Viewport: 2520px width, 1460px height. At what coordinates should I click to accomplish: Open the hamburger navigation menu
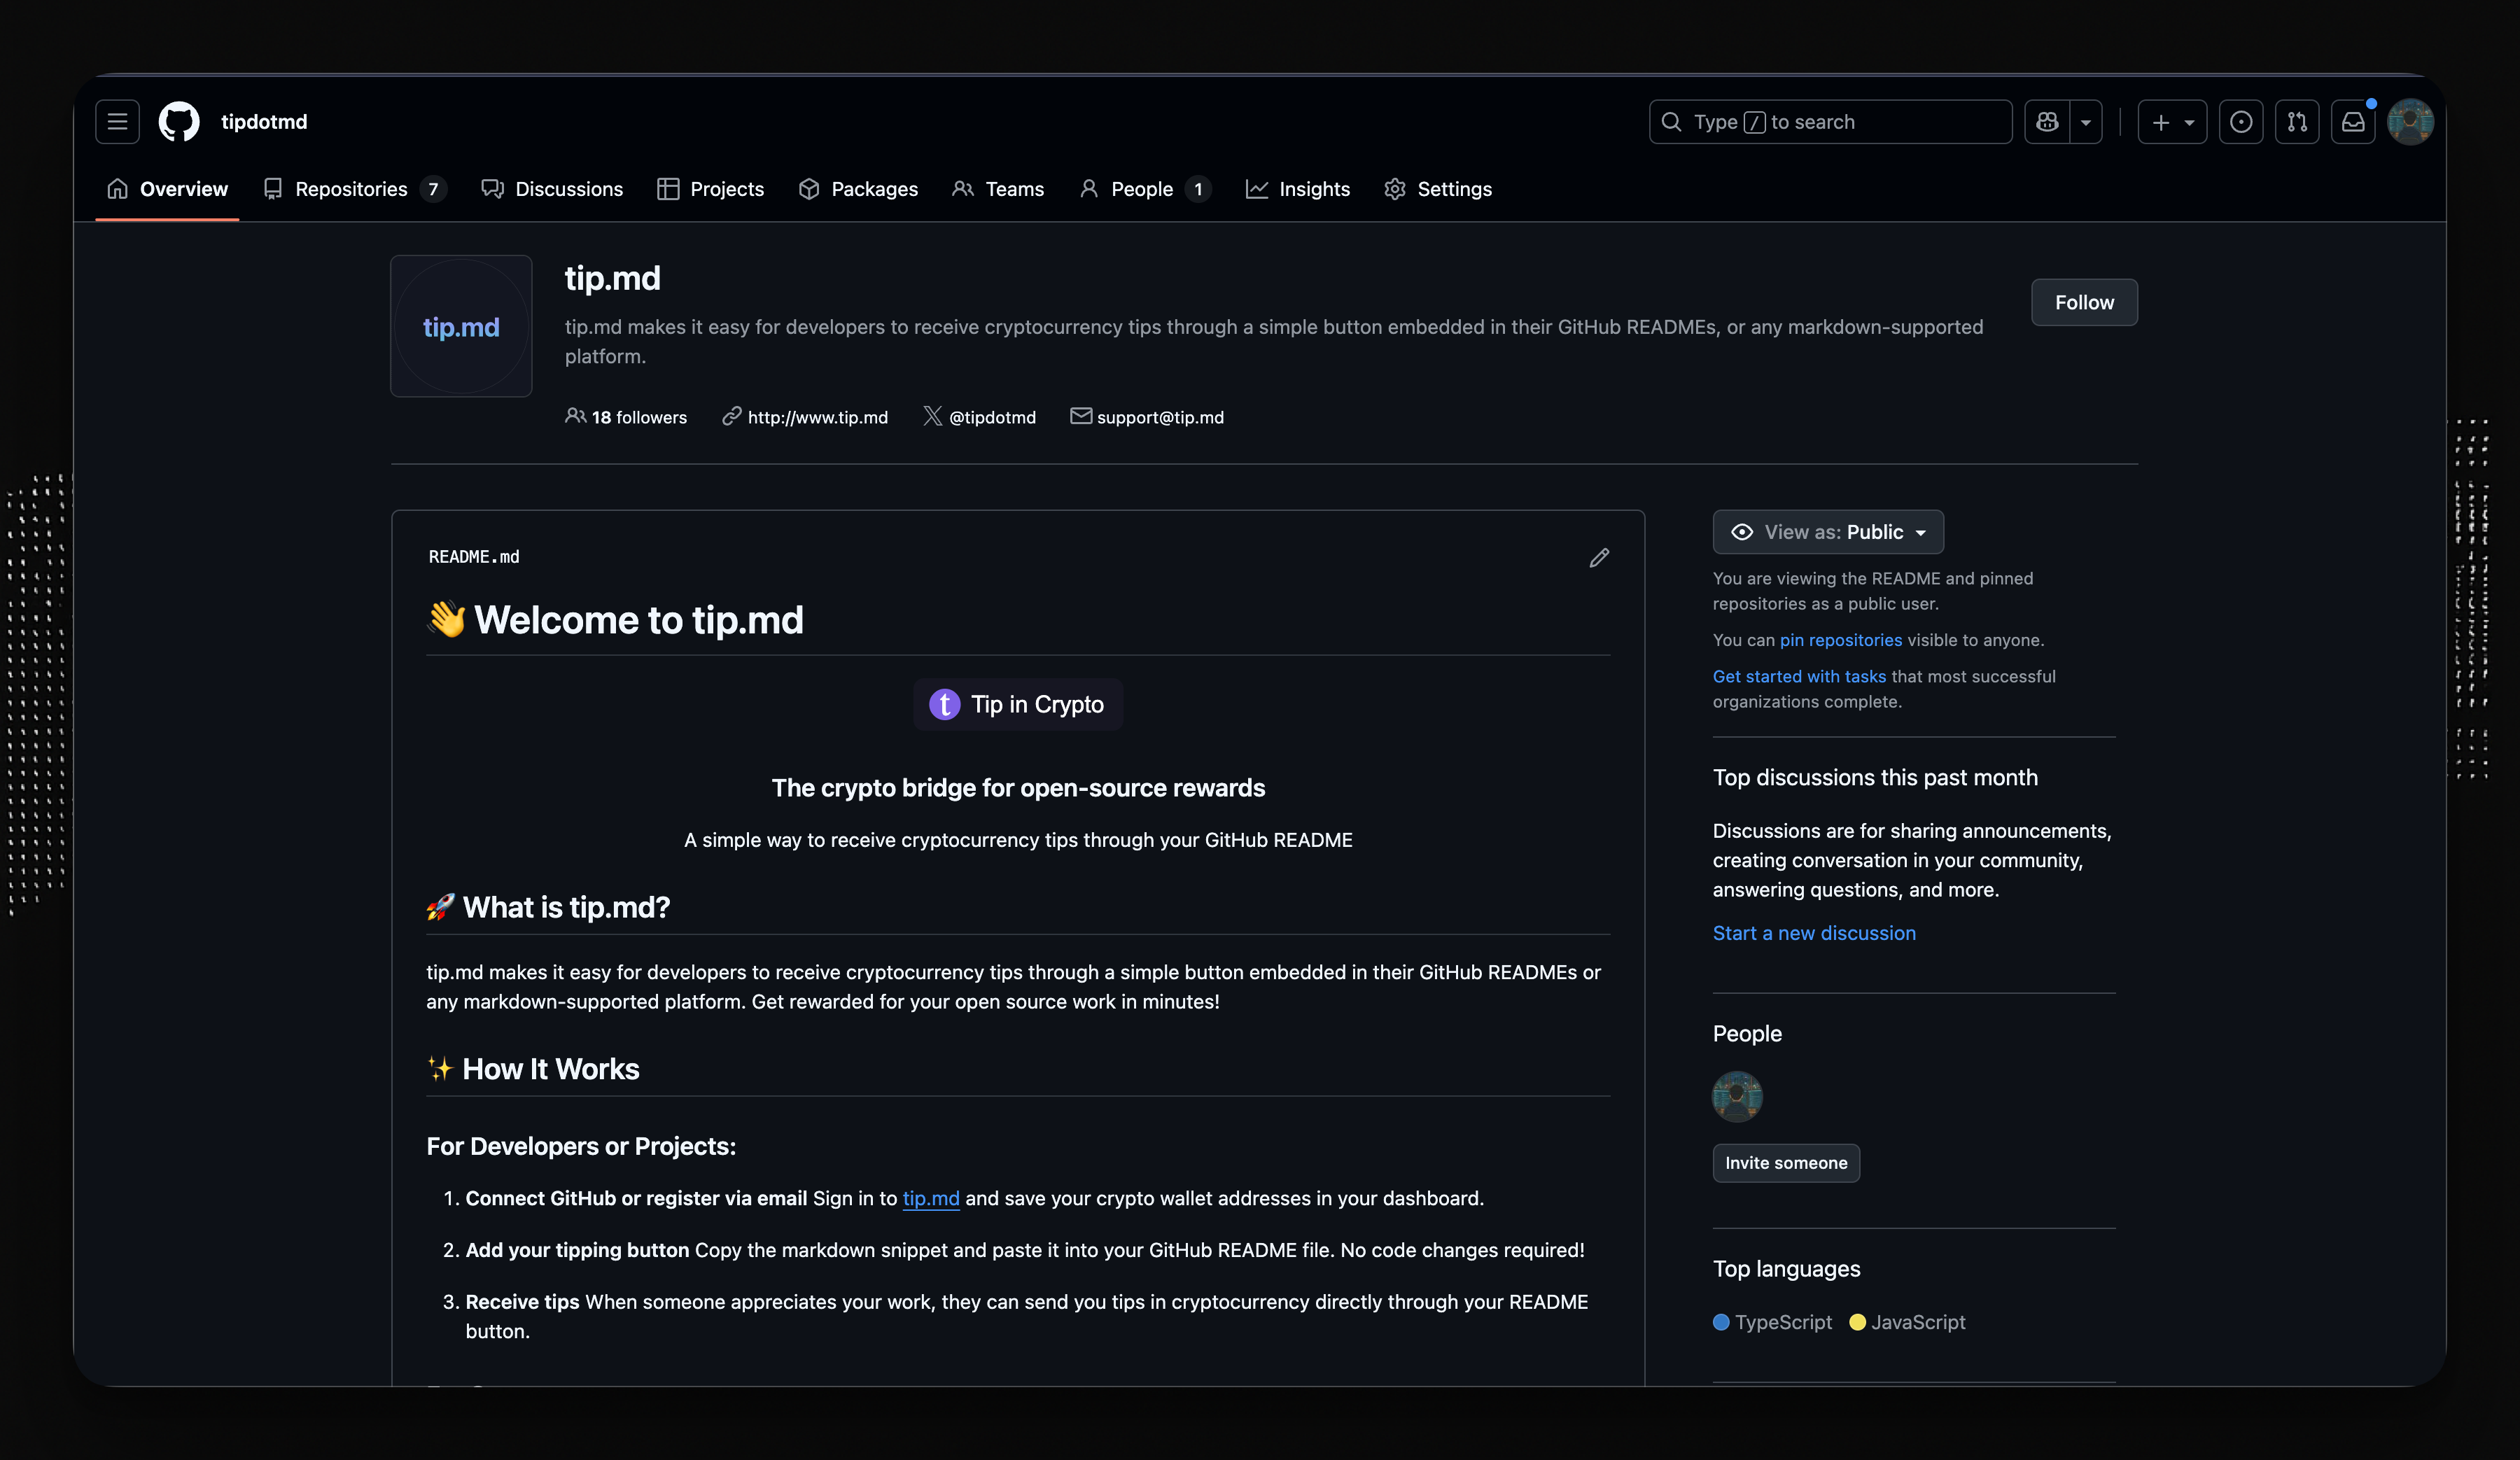click(x=117, y=122)
